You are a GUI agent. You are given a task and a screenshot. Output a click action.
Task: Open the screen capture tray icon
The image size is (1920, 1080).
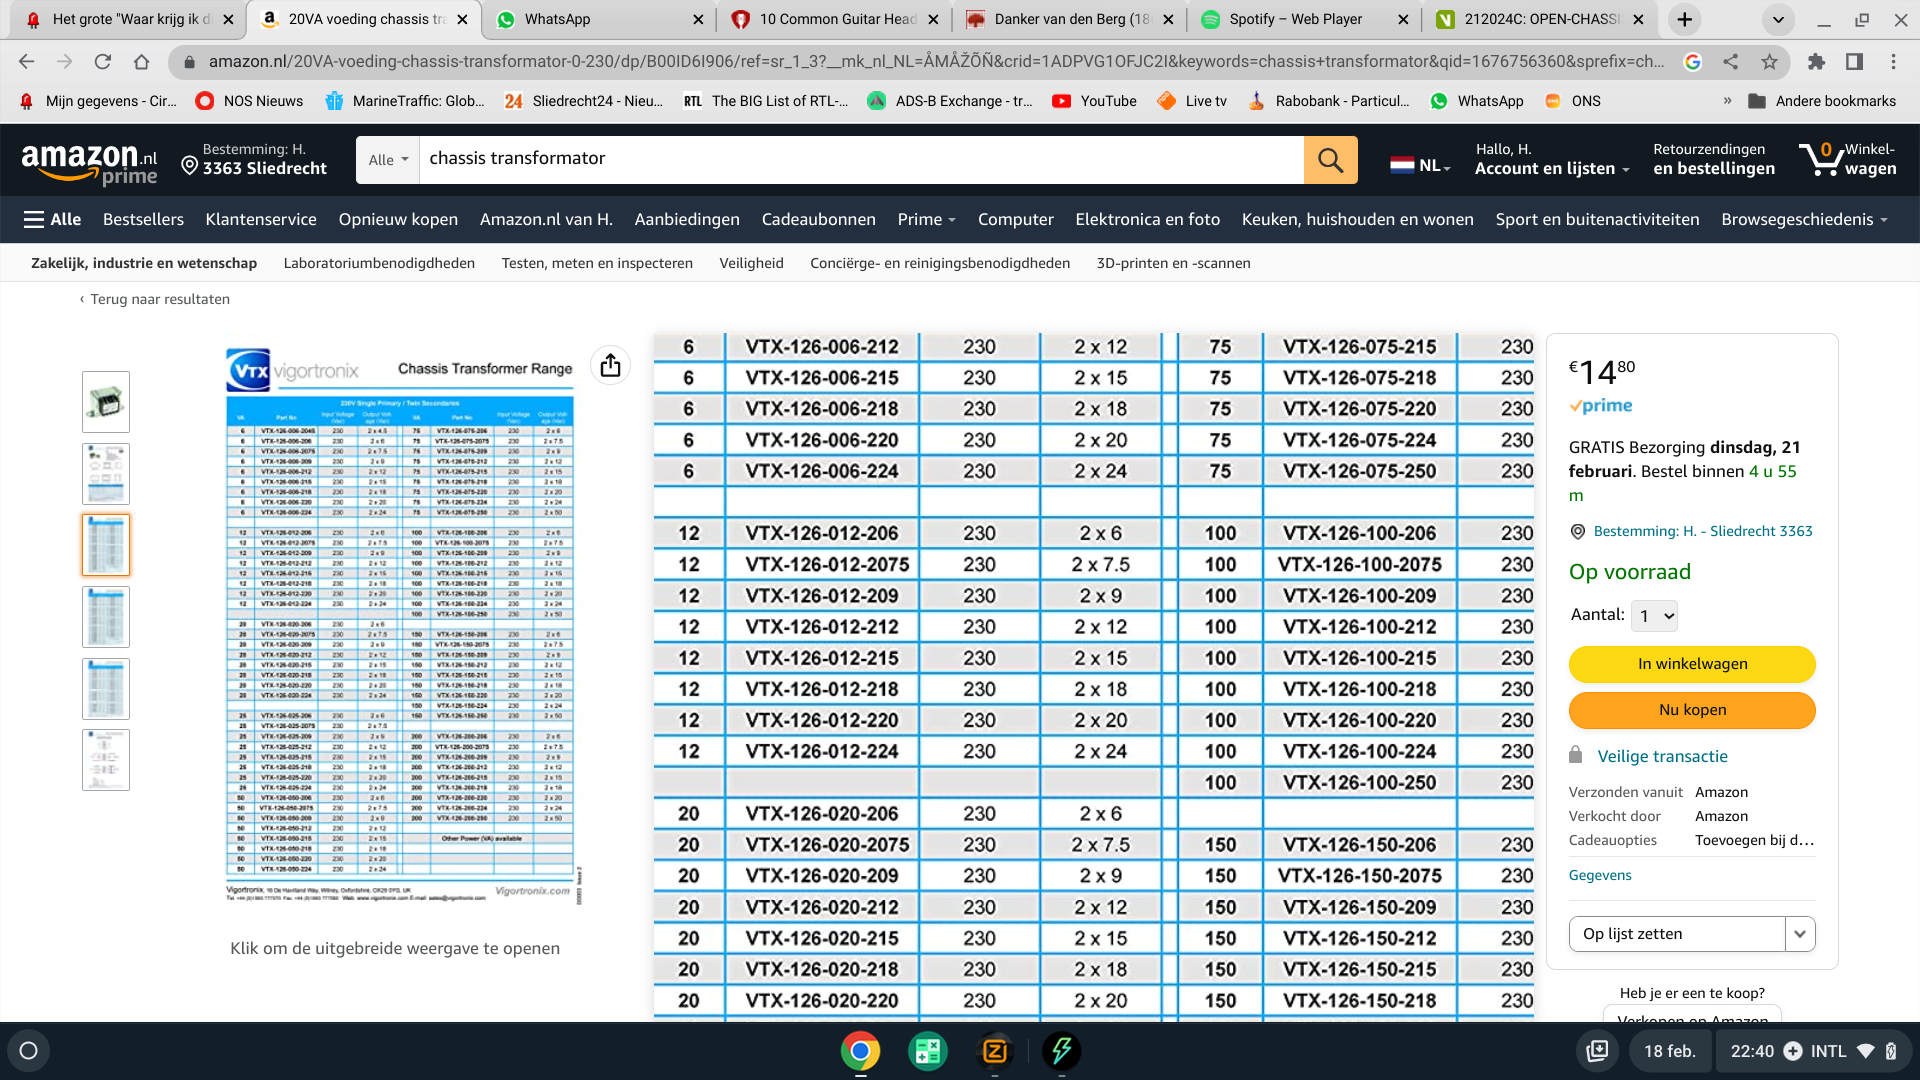point(1598,1051)
